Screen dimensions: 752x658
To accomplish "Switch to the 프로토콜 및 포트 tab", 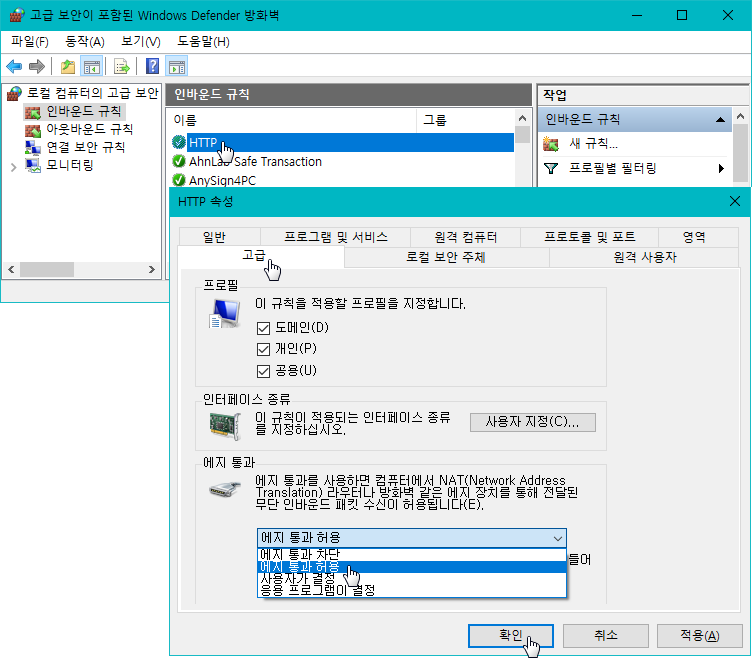I will tap(589, 237).
